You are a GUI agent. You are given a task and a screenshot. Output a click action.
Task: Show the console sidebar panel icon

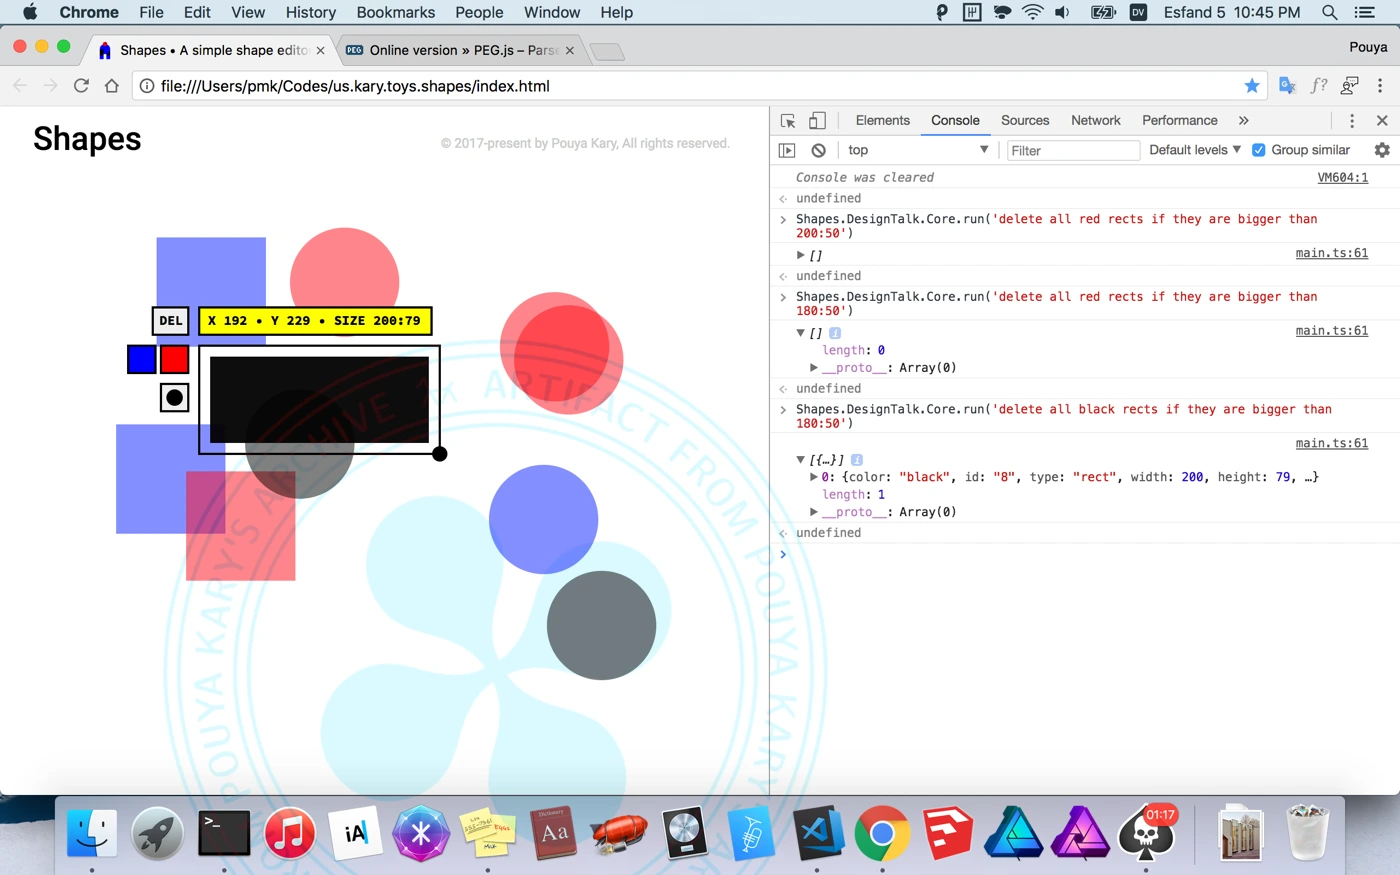tap(787, 150)
